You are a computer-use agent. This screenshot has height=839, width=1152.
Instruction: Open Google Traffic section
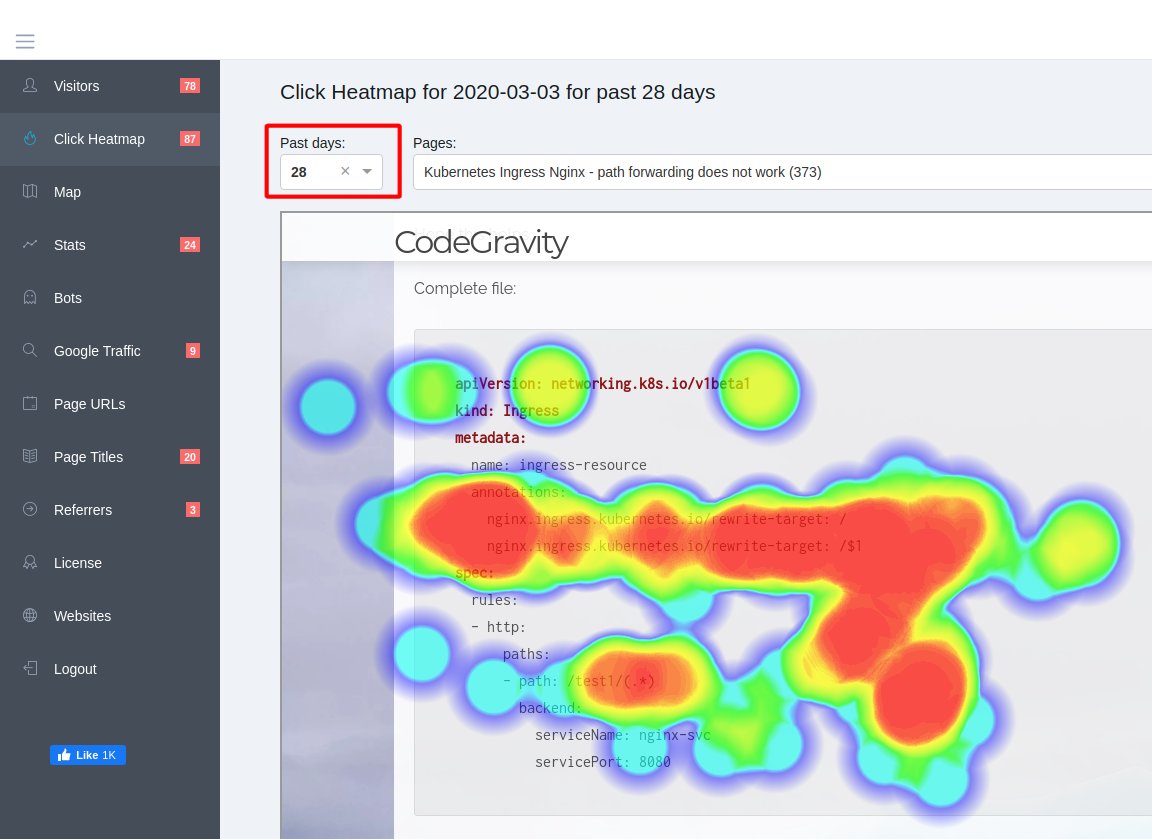point(110,350)
